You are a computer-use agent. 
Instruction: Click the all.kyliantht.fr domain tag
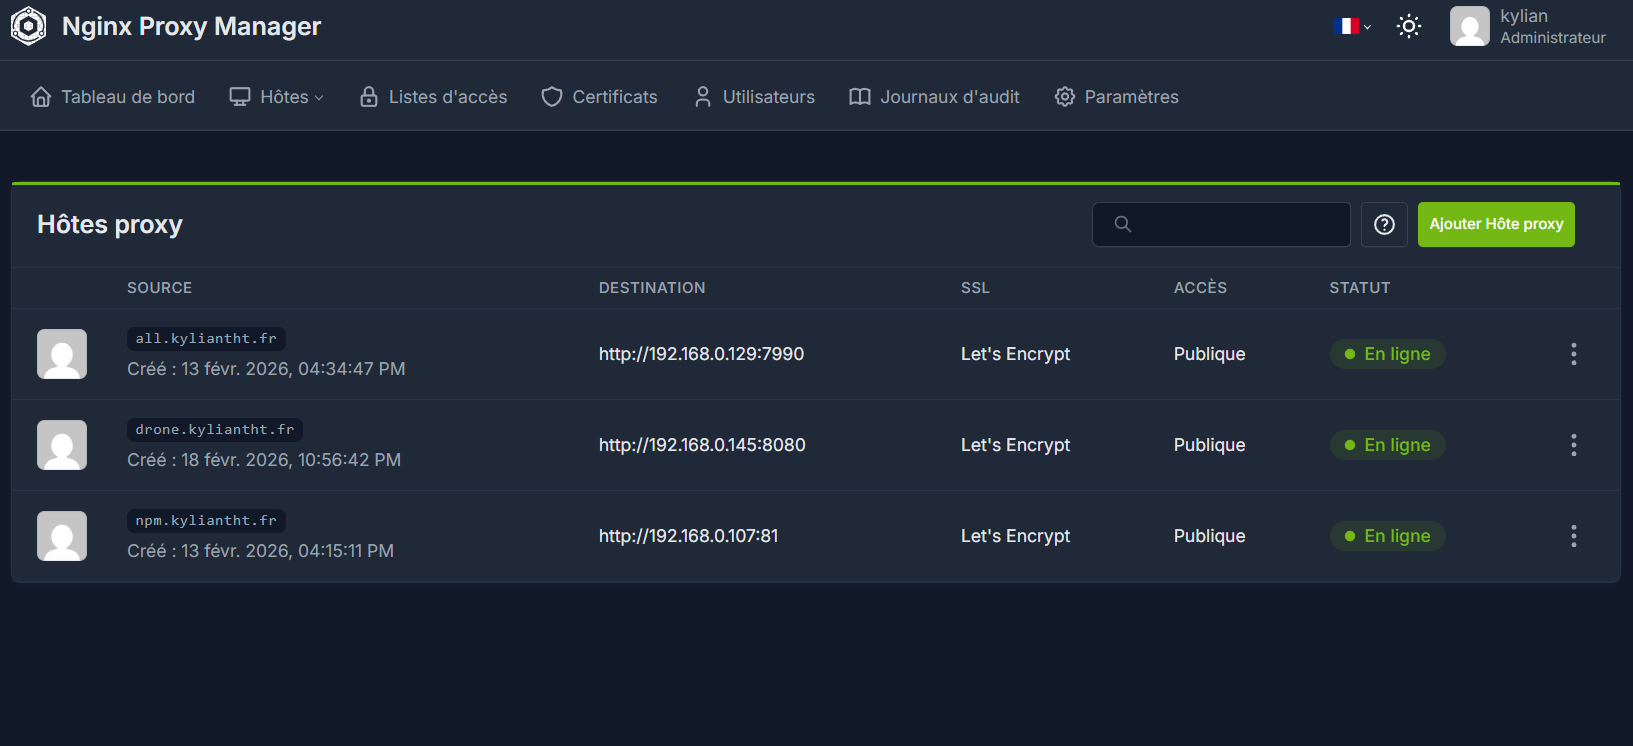coord(206,339)
